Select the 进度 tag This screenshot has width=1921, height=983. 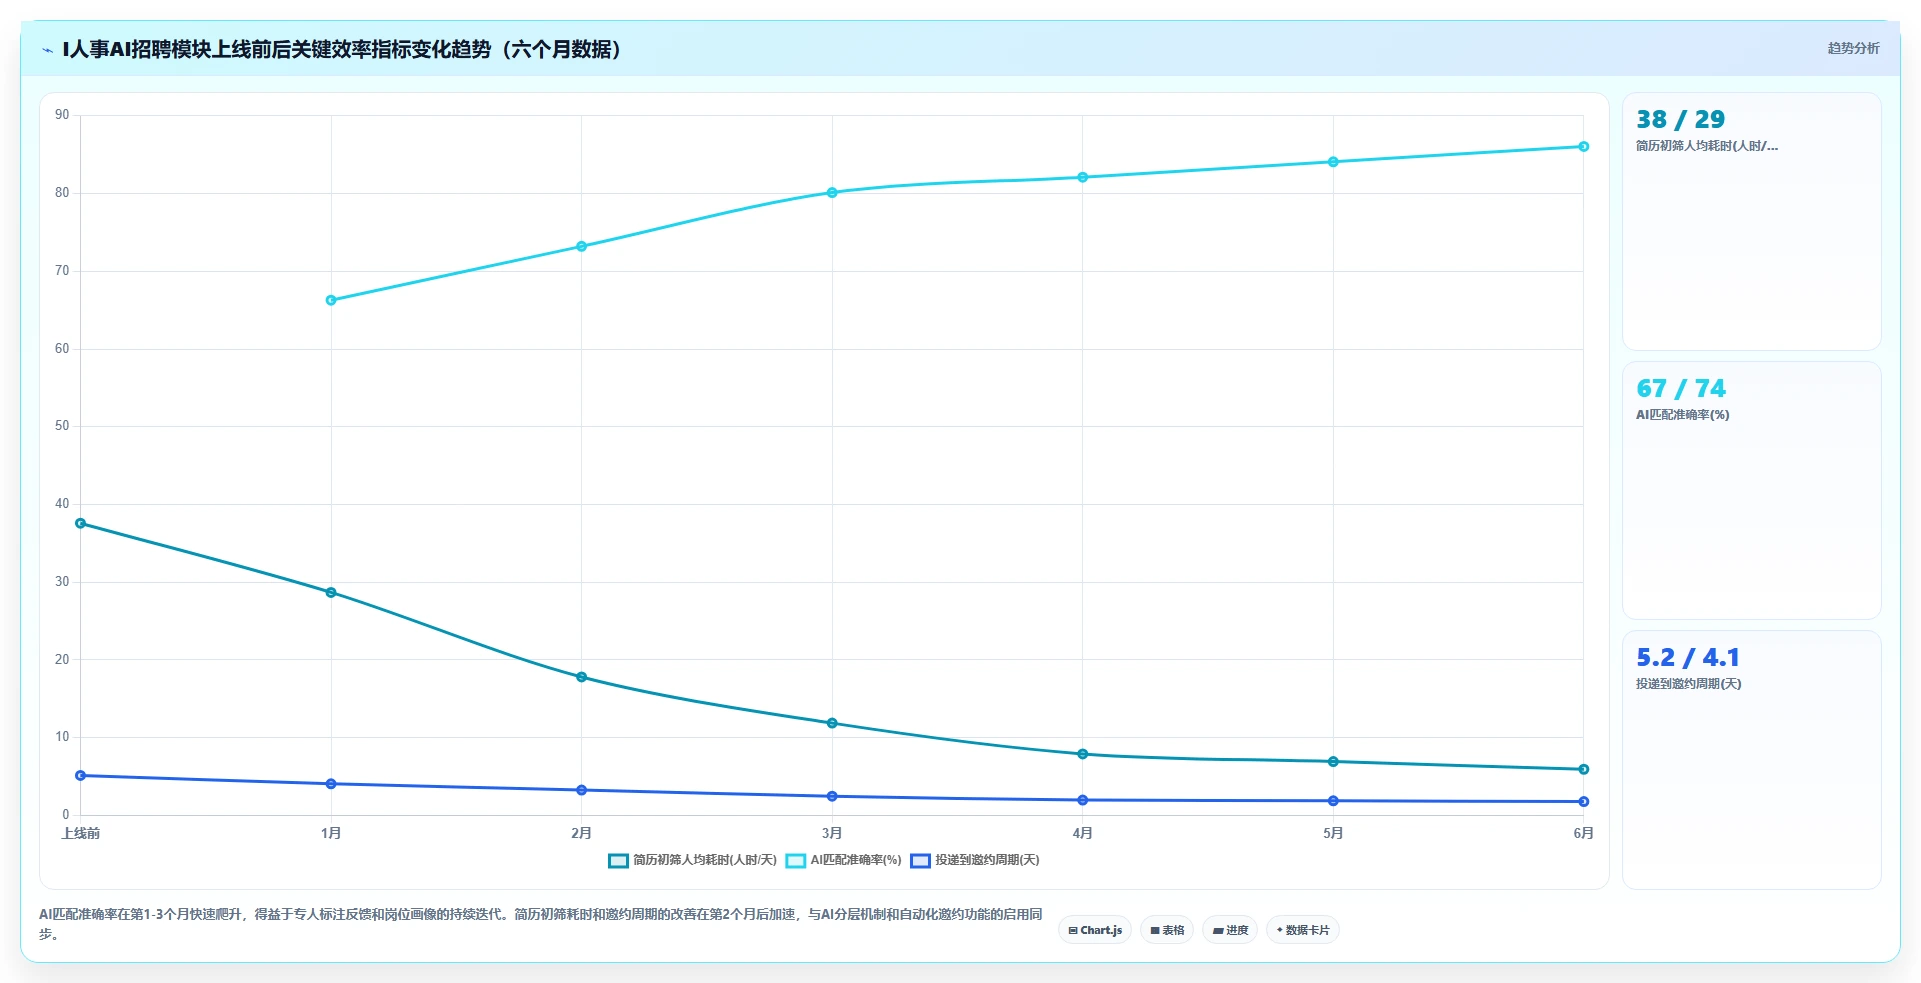coord(1230,930)
